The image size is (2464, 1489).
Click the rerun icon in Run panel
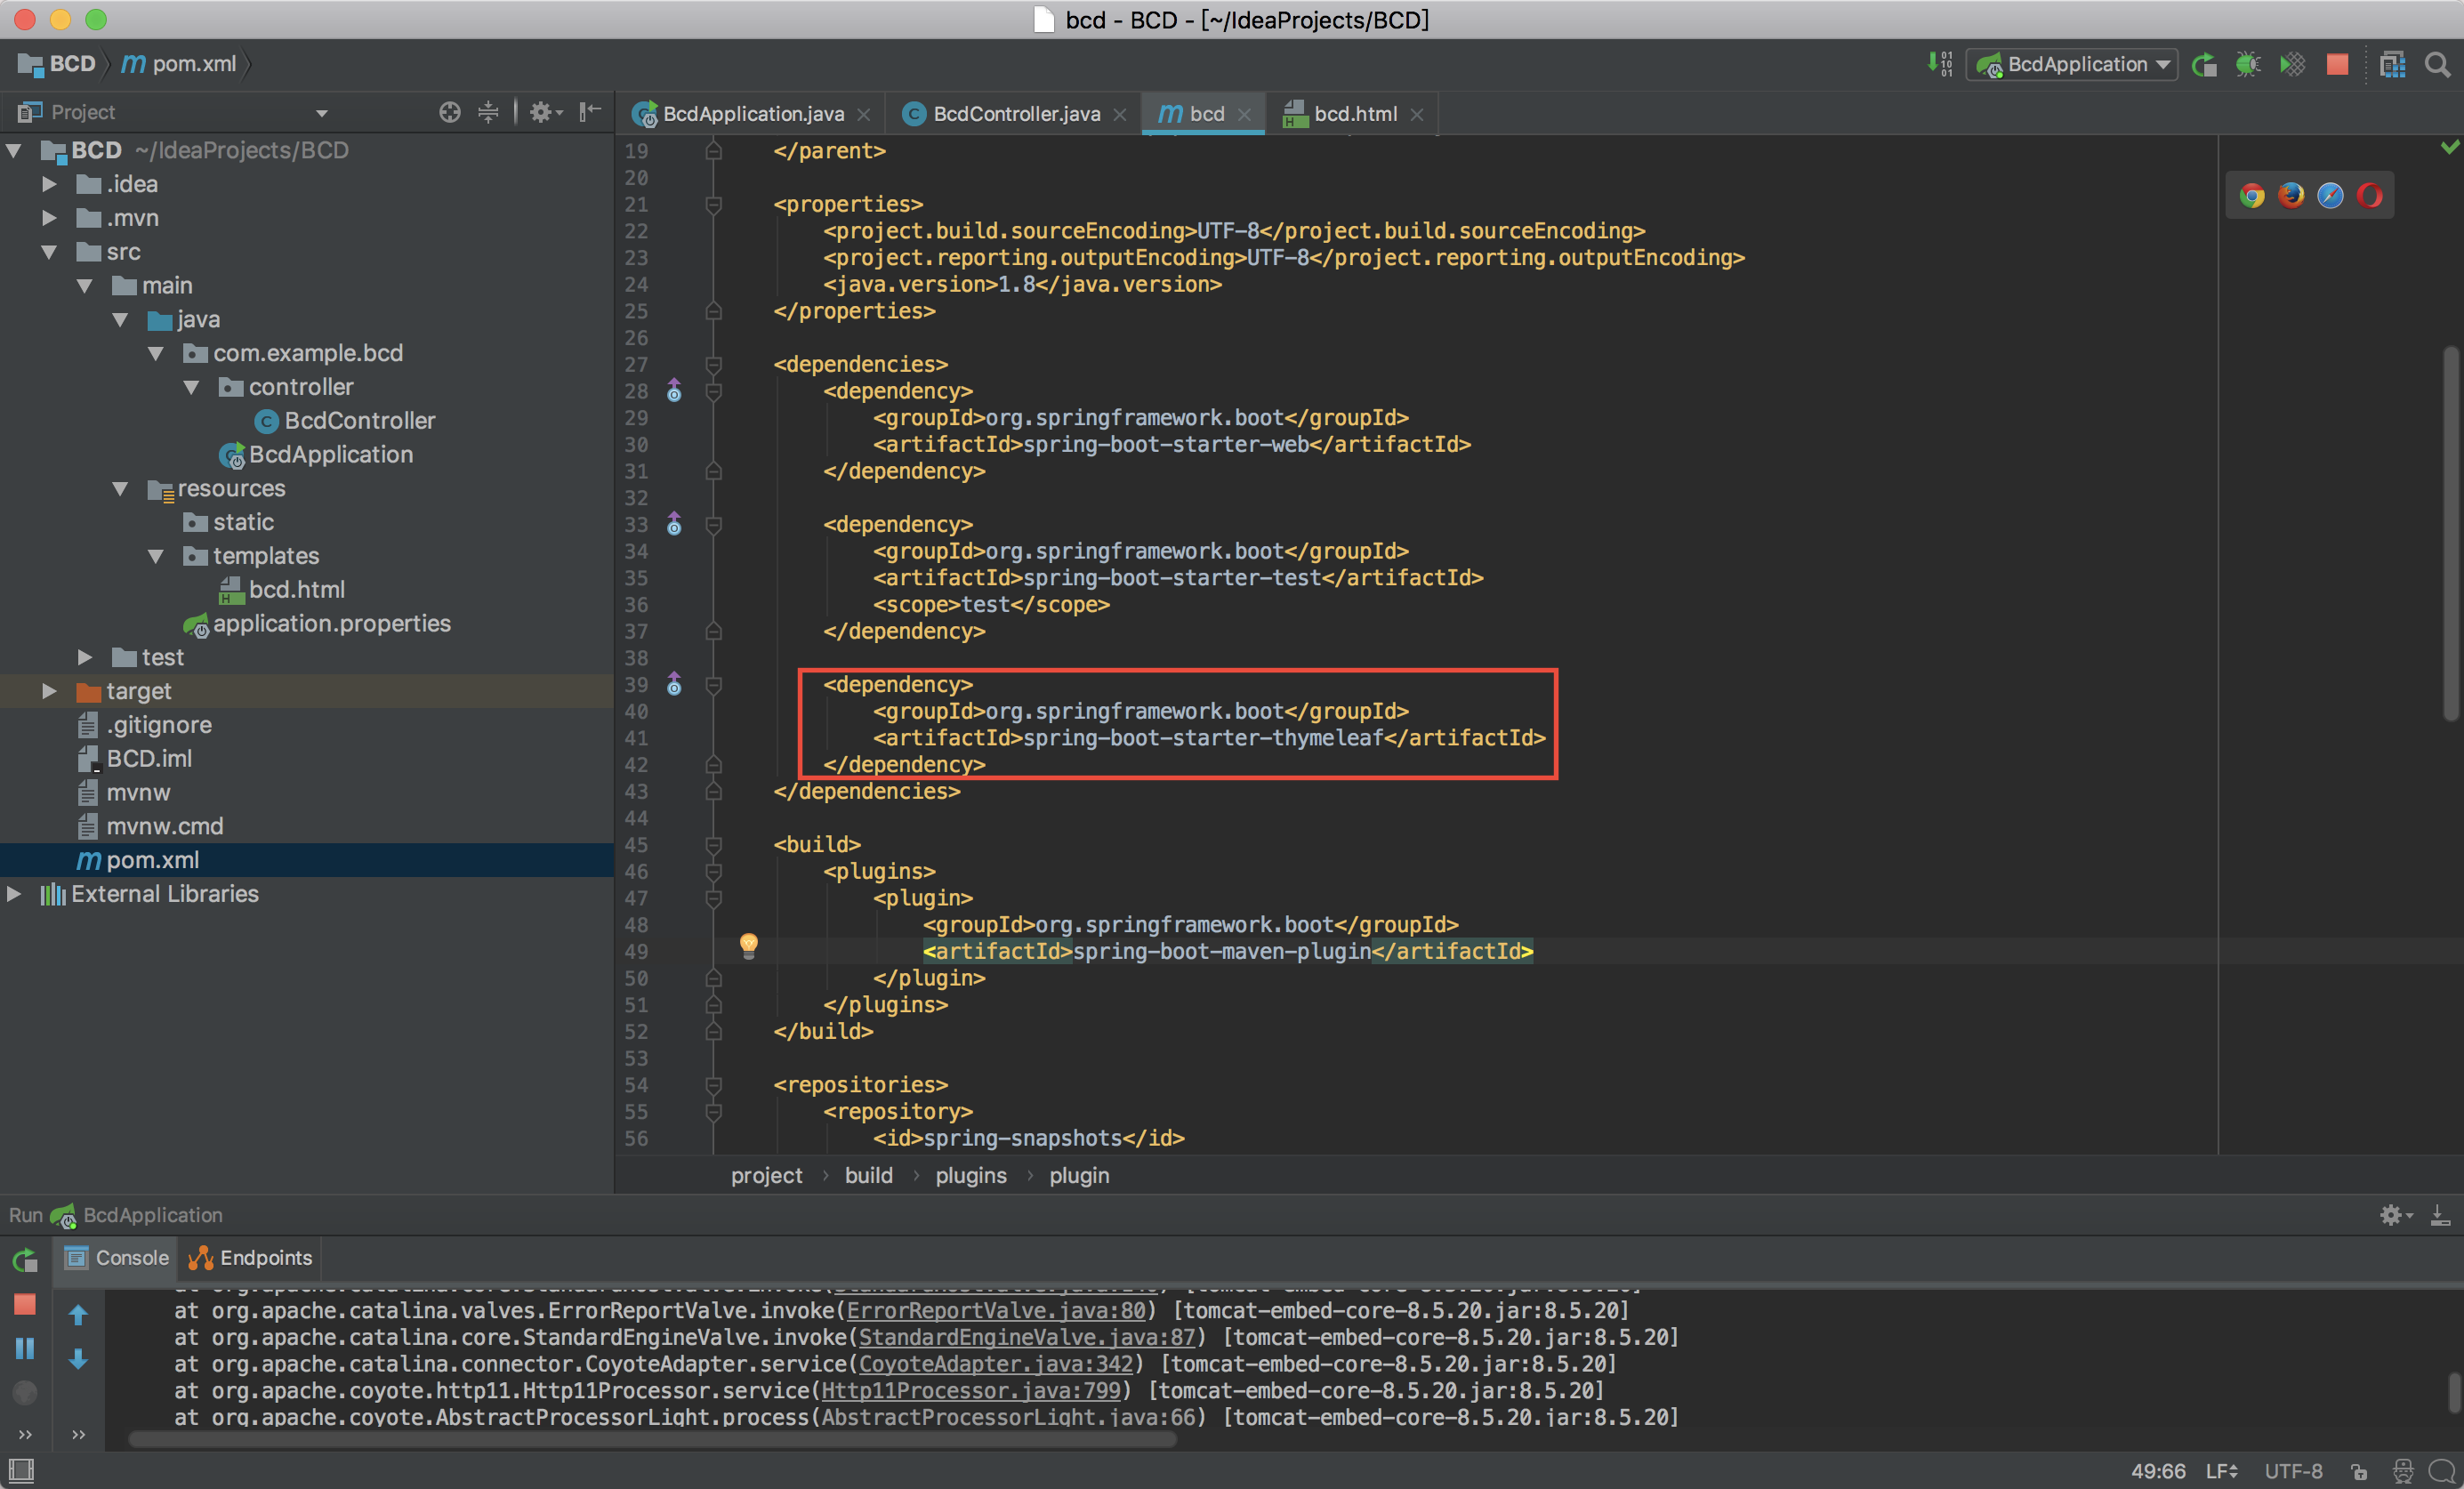coord(25,1260)
